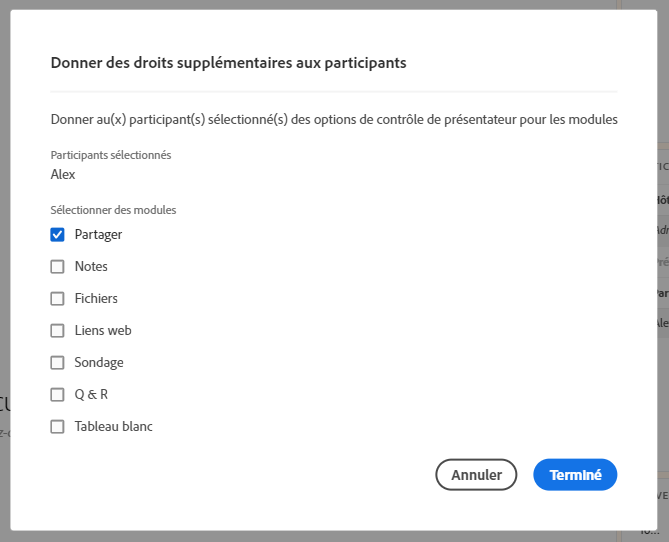The image size is (669, 542).
Task: Click the "Sondage" label text
Action: (x=99, y=363)
